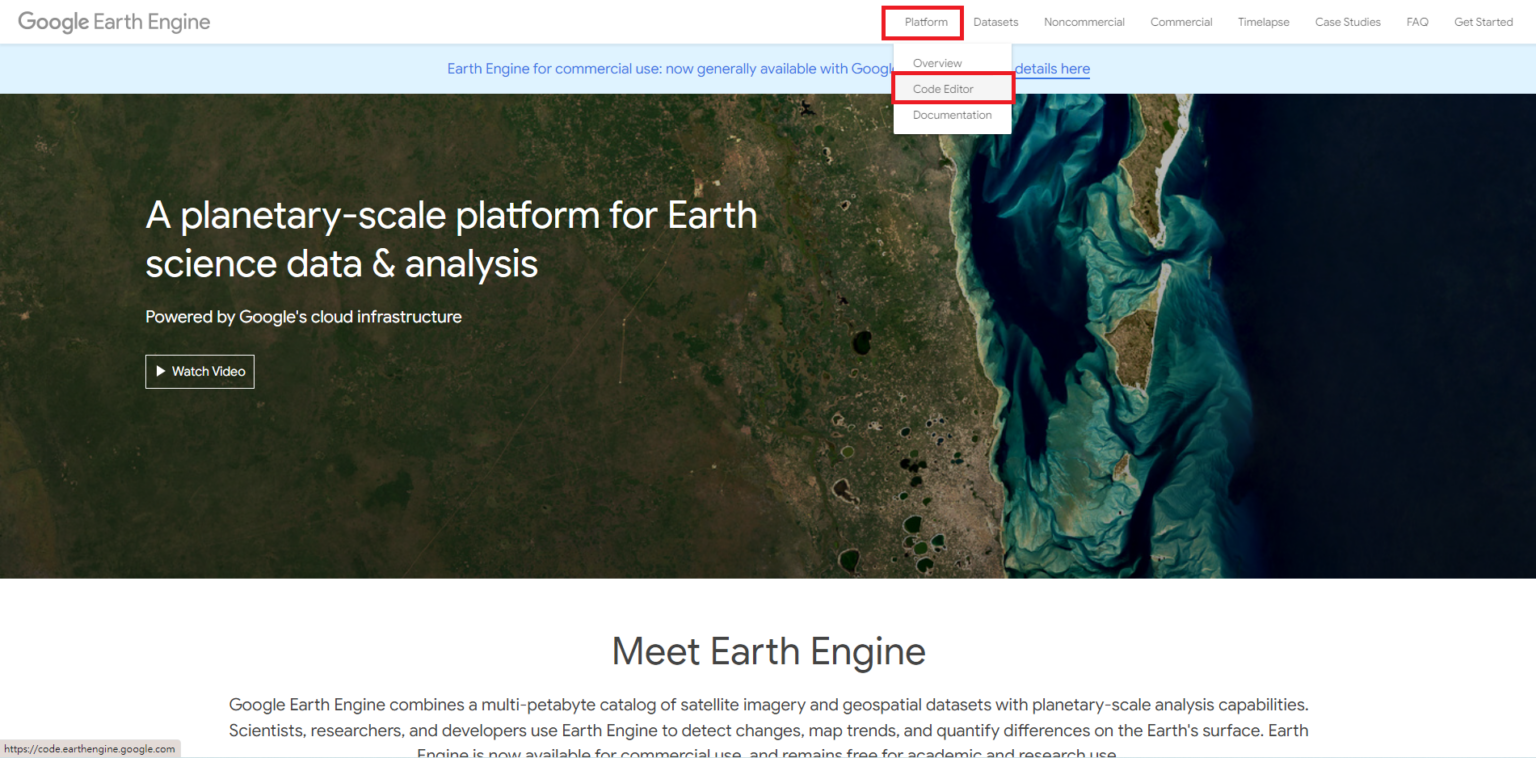
Task: Select Code Editor from the Platform dropdown
Action: click(942, 89)
